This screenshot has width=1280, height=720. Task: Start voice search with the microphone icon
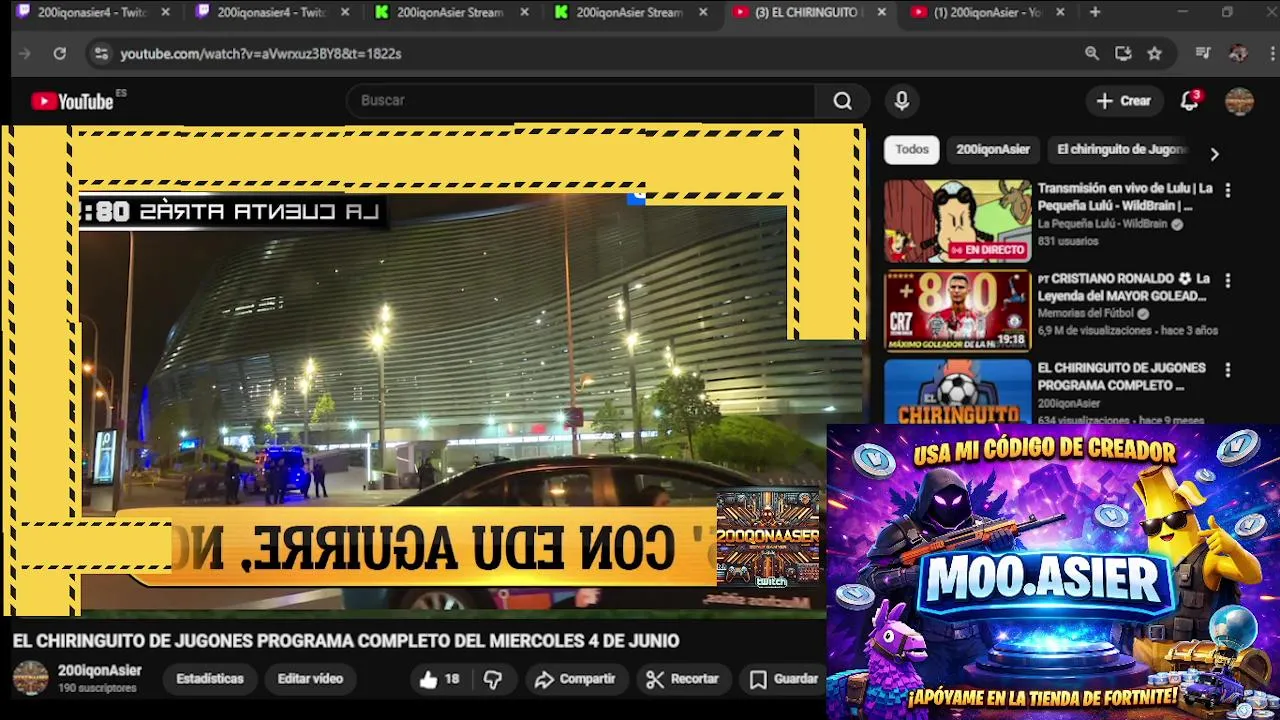point(901,101)
